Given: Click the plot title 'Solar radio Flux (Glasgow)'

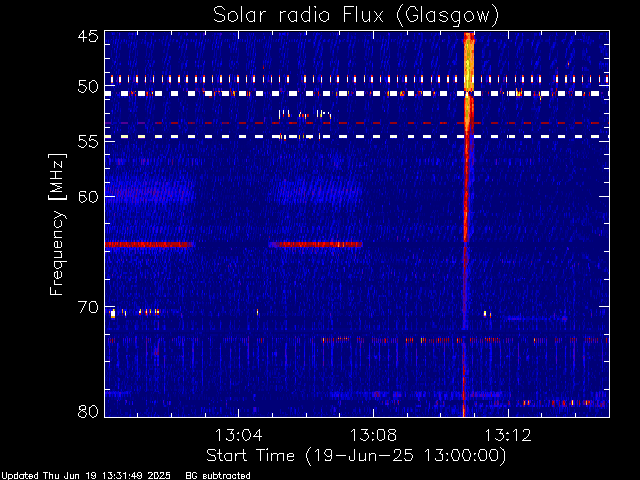Looking at the screenshot, I should click(x=356, y=15).
